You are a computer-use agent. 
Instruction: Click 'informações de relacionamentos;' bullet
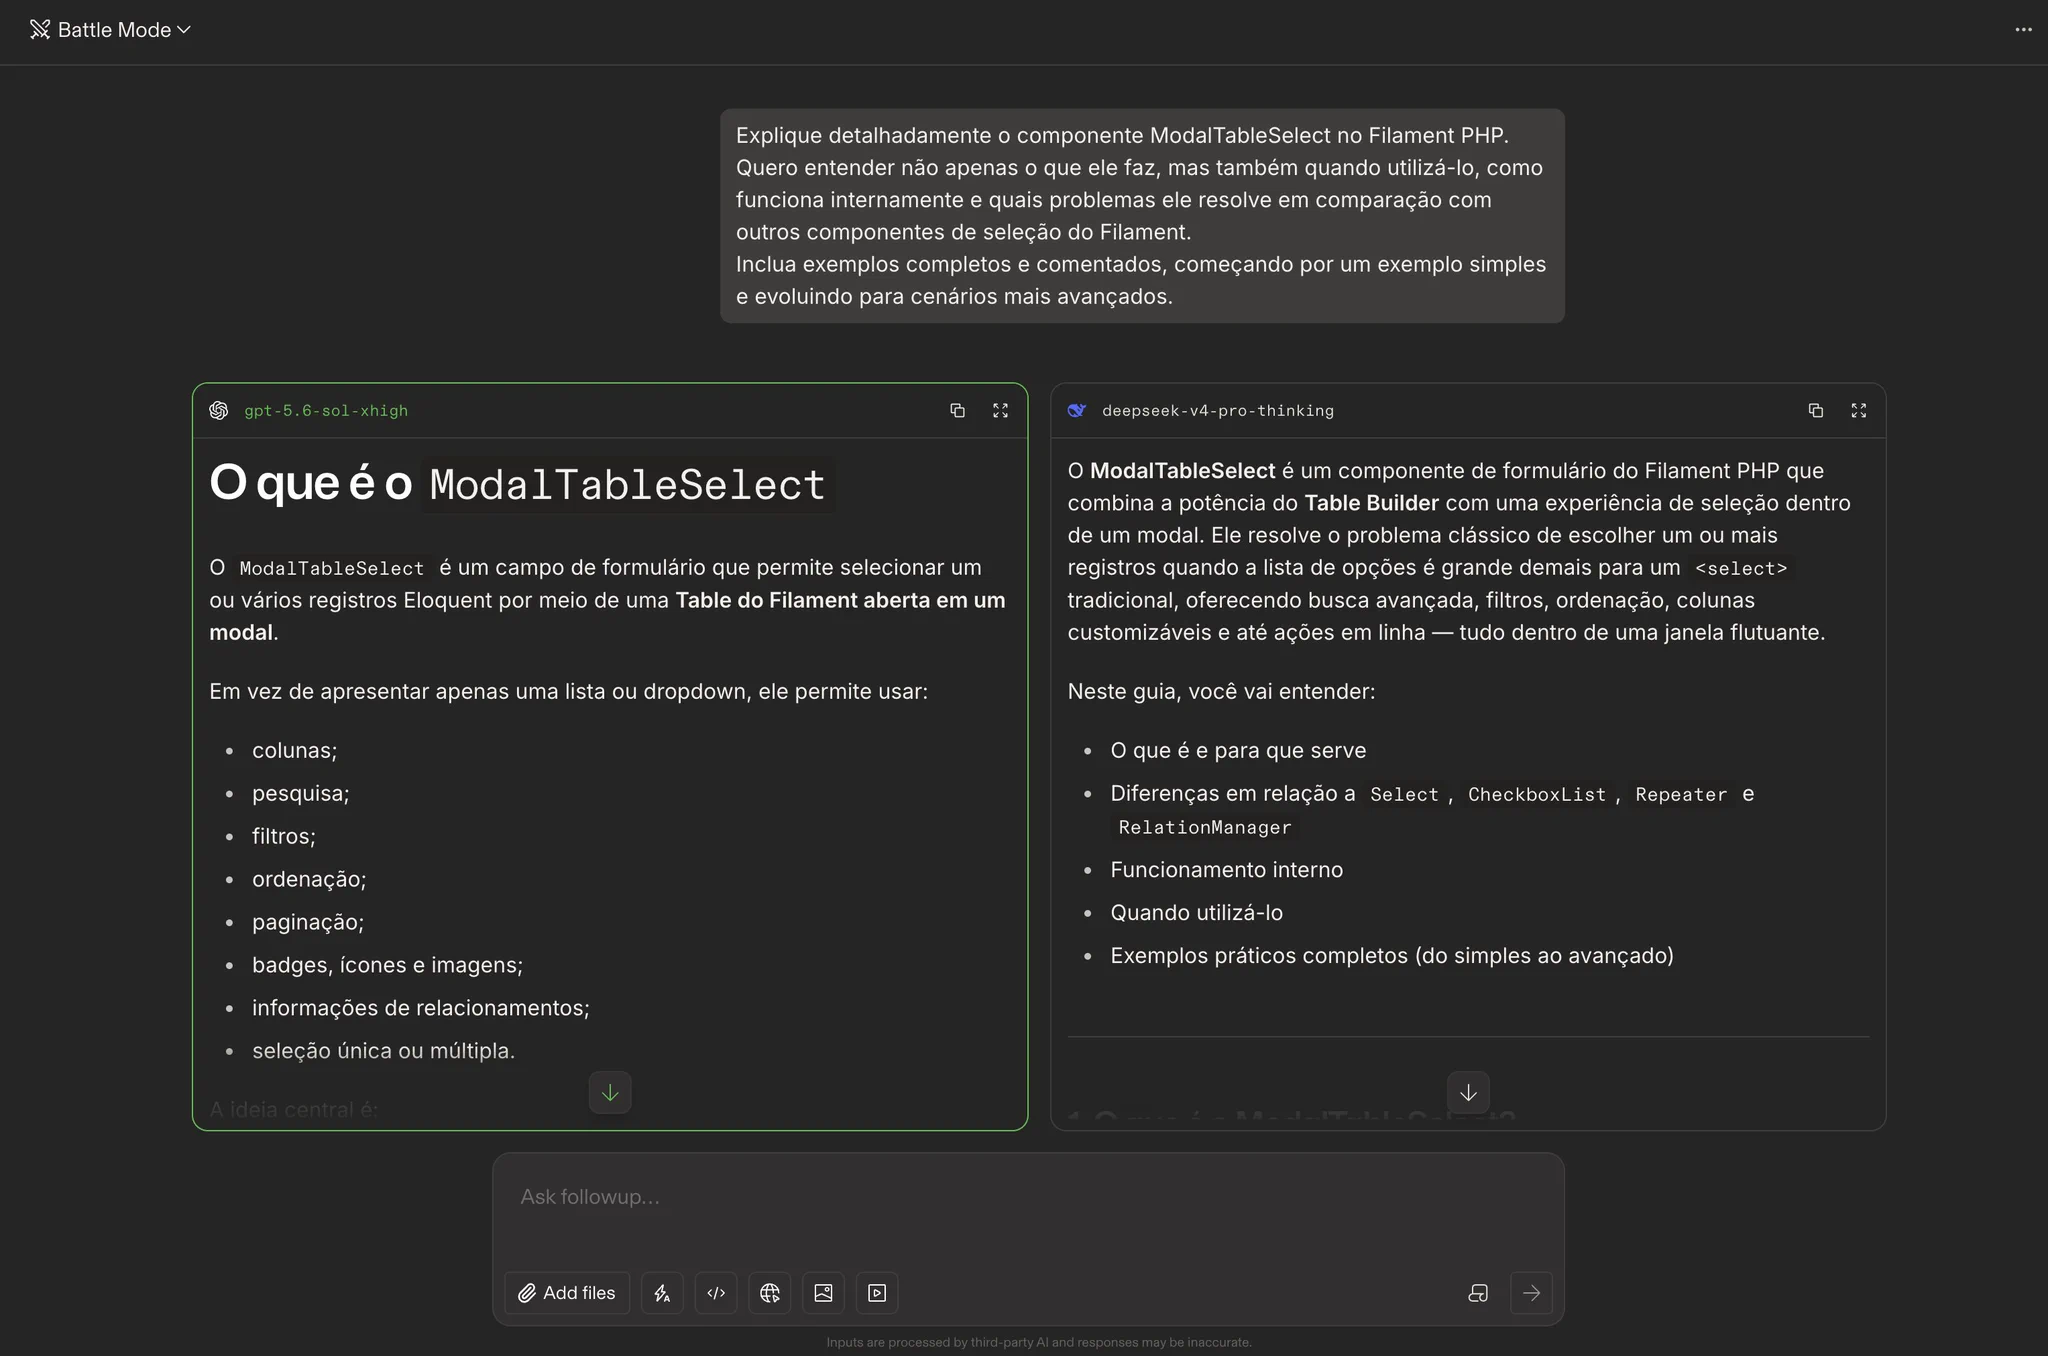[x=421, y=1009]
